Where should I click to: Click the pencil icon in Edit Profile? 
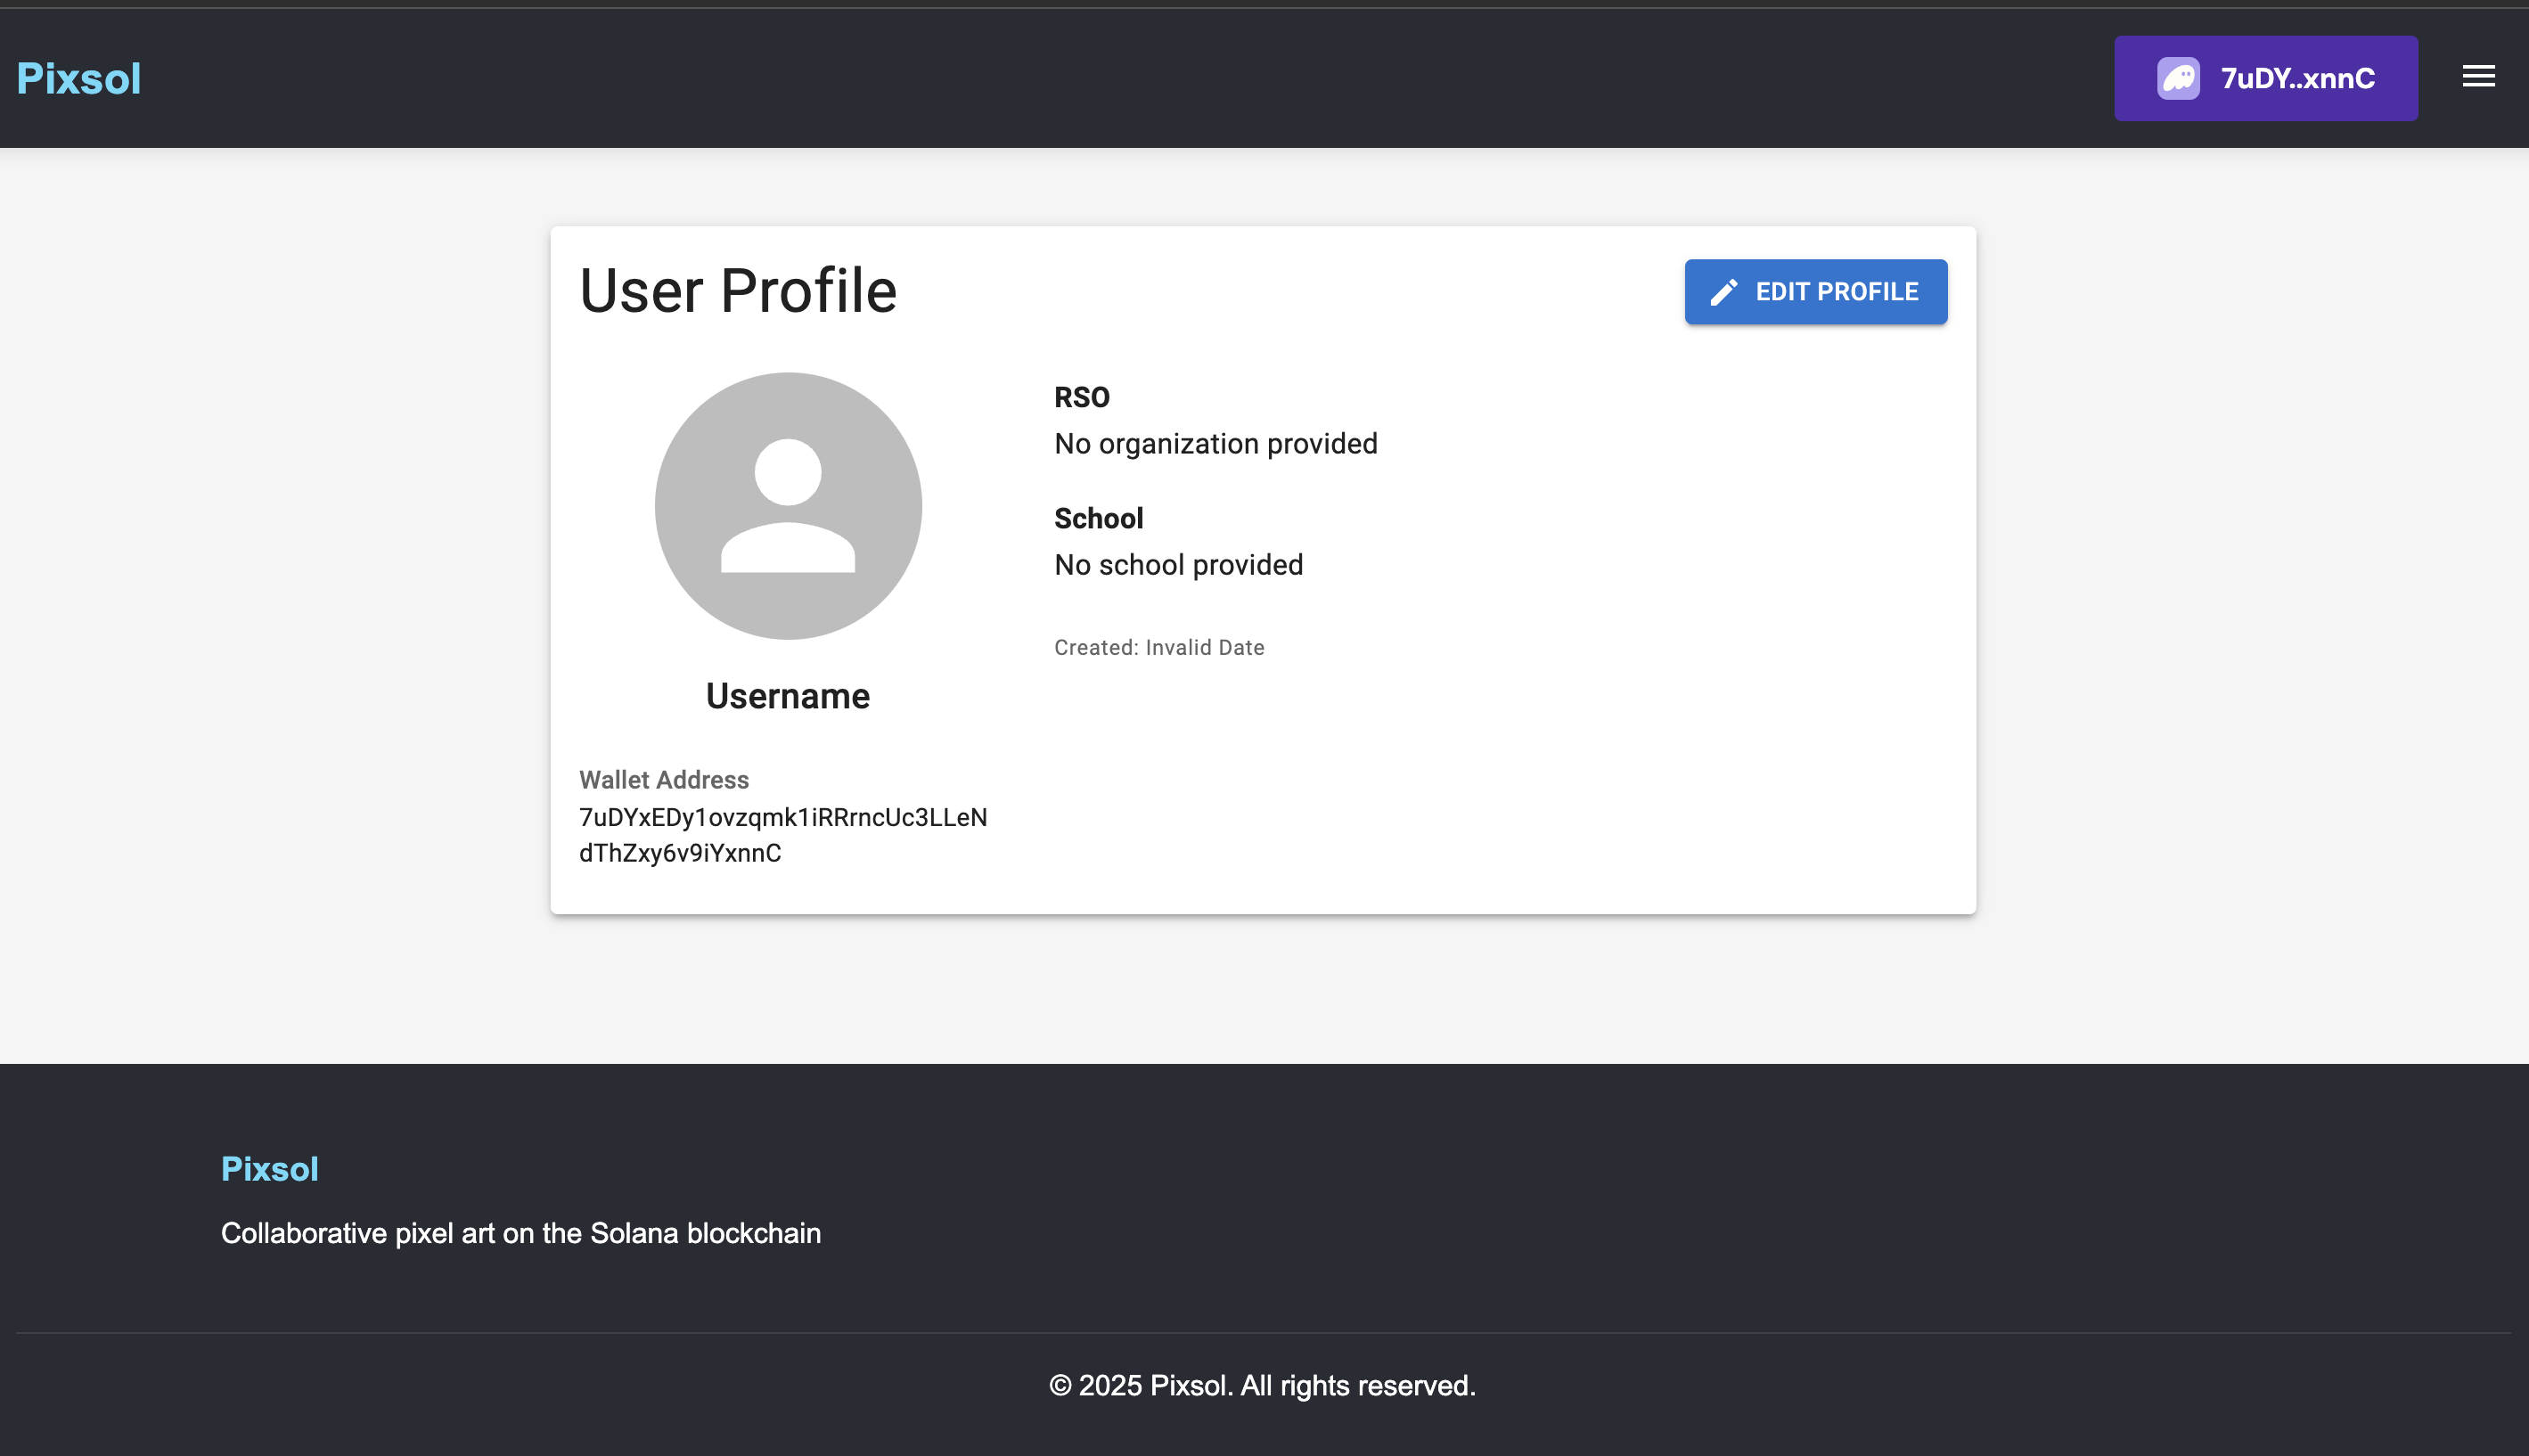click(1723, 292)
